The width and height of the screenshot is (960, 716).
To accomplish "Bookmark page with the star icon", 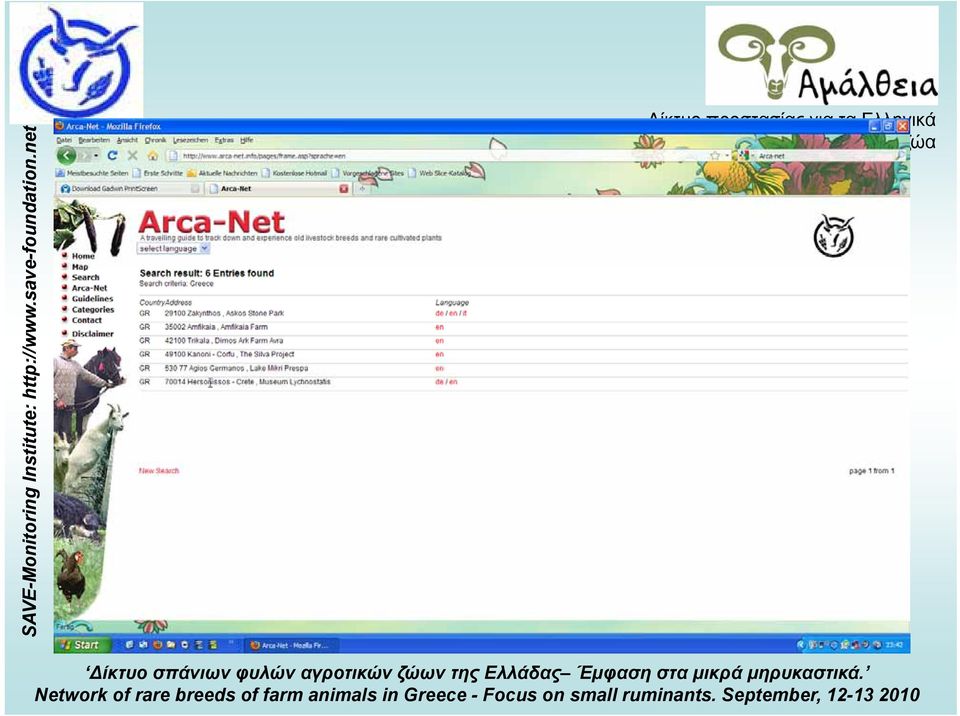I will [x=714, y=156].
